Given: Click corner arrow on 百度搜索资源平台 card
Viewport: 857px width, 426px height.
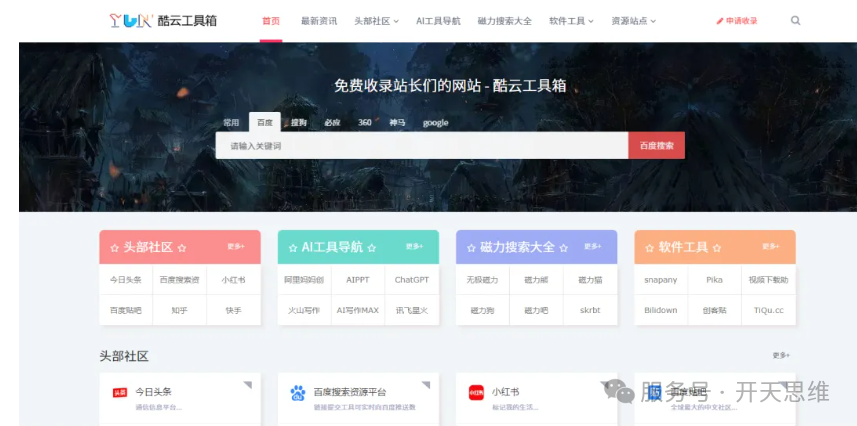Looking at the screenshot, I should pos(426,385).
